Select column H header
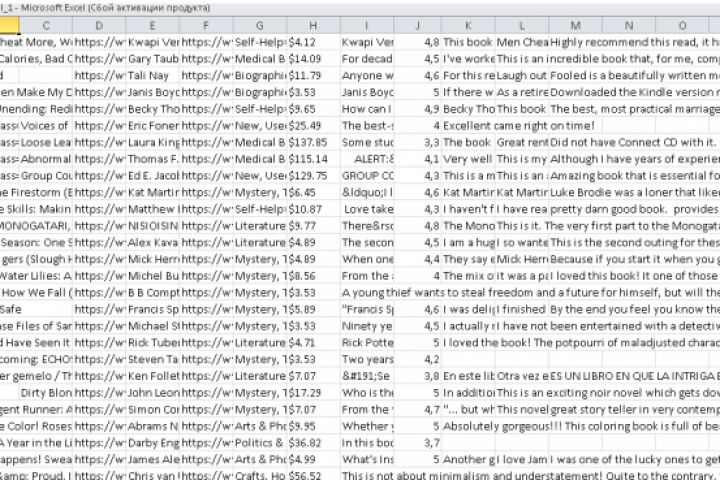 coord(313,26)
